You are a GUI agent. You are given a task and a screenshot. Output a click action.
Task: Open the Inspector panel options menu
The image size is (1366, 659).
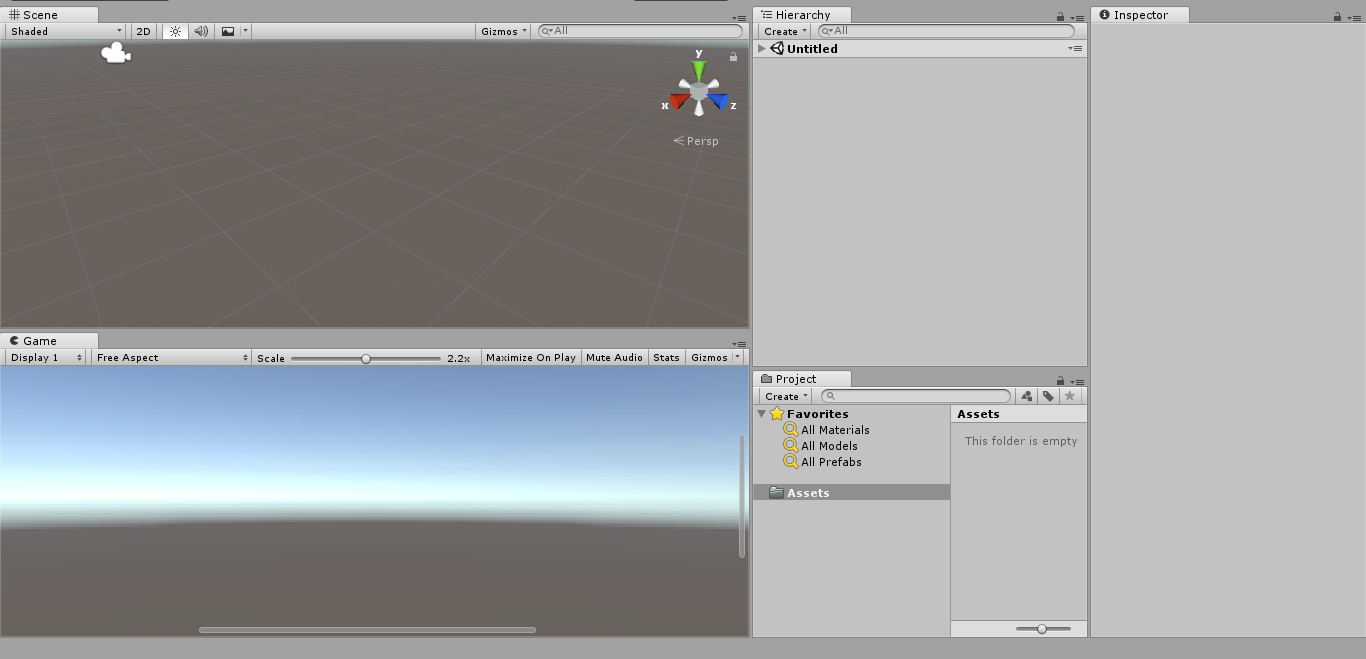pyautogui.click(x=1354, y=17)
